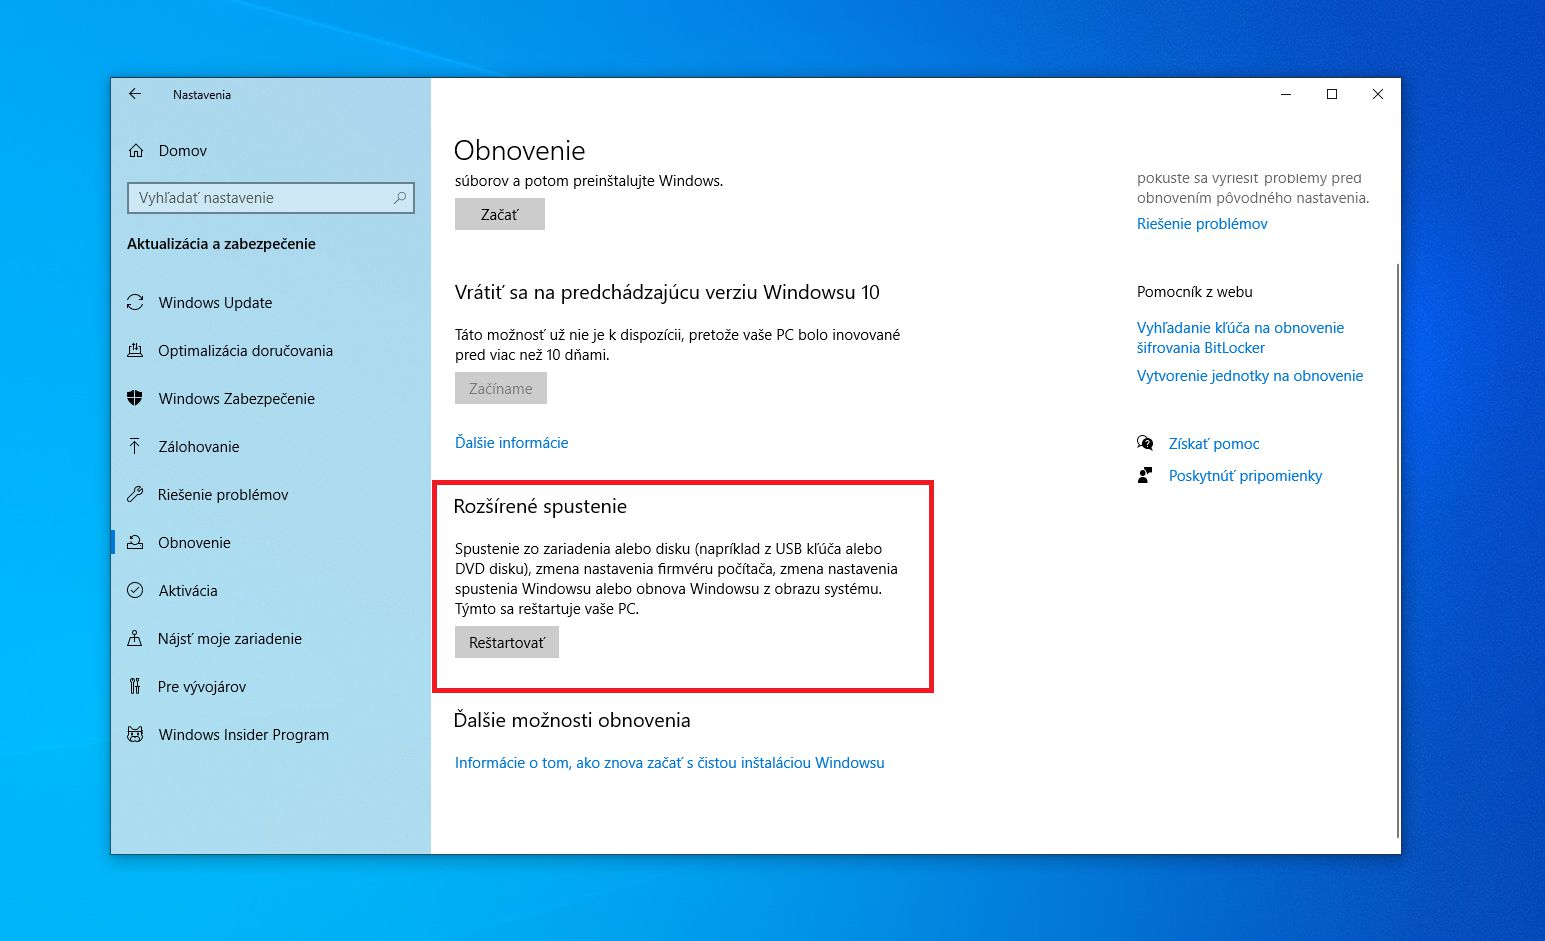
Task: Open Domov home icon
Action: coord(136,151)
